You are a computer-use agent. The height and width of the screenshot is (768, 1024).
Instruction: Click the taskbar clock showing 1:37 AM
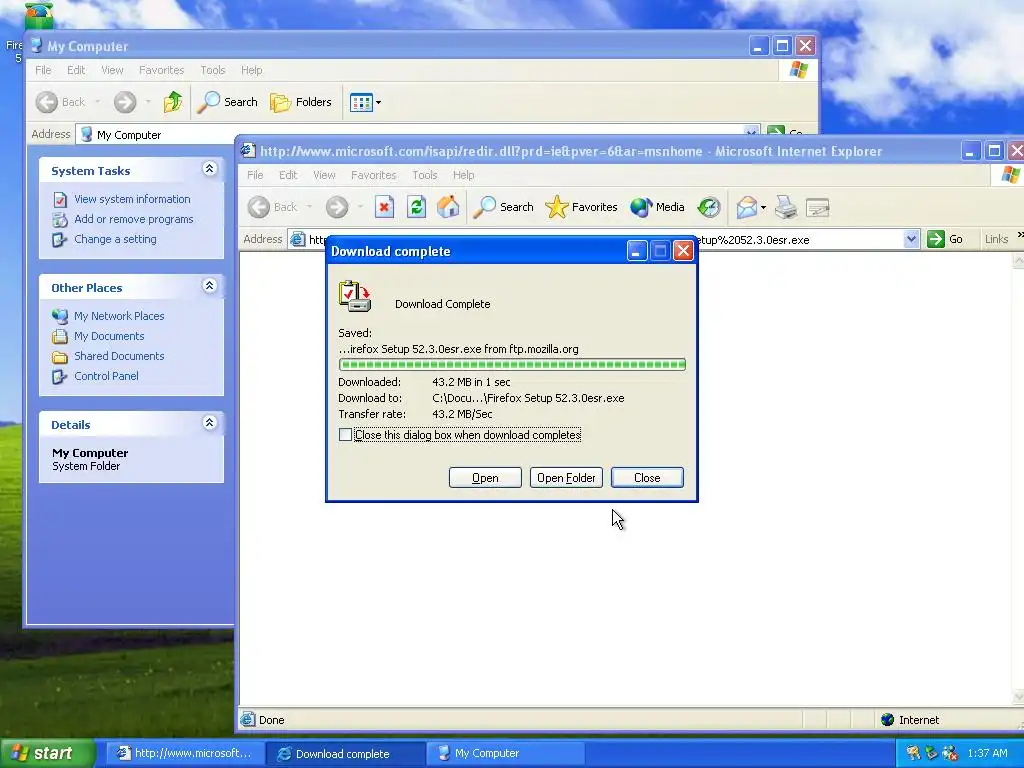click(x=987, y=753)
